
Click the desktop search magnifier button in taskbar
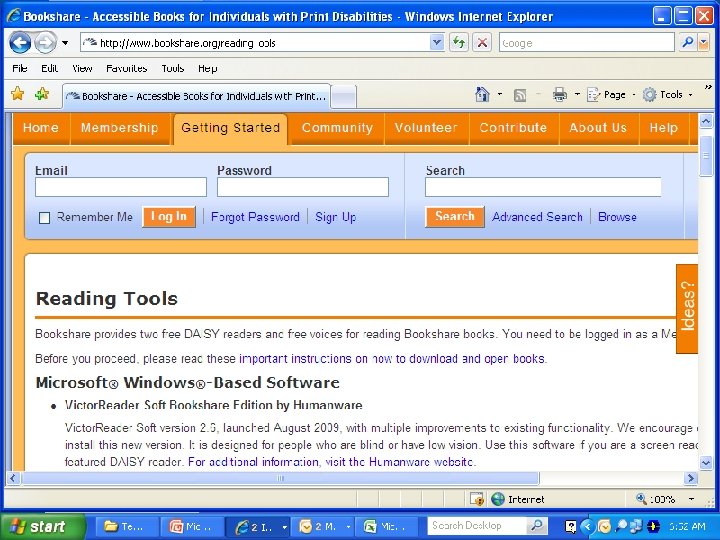pos(536,526)
